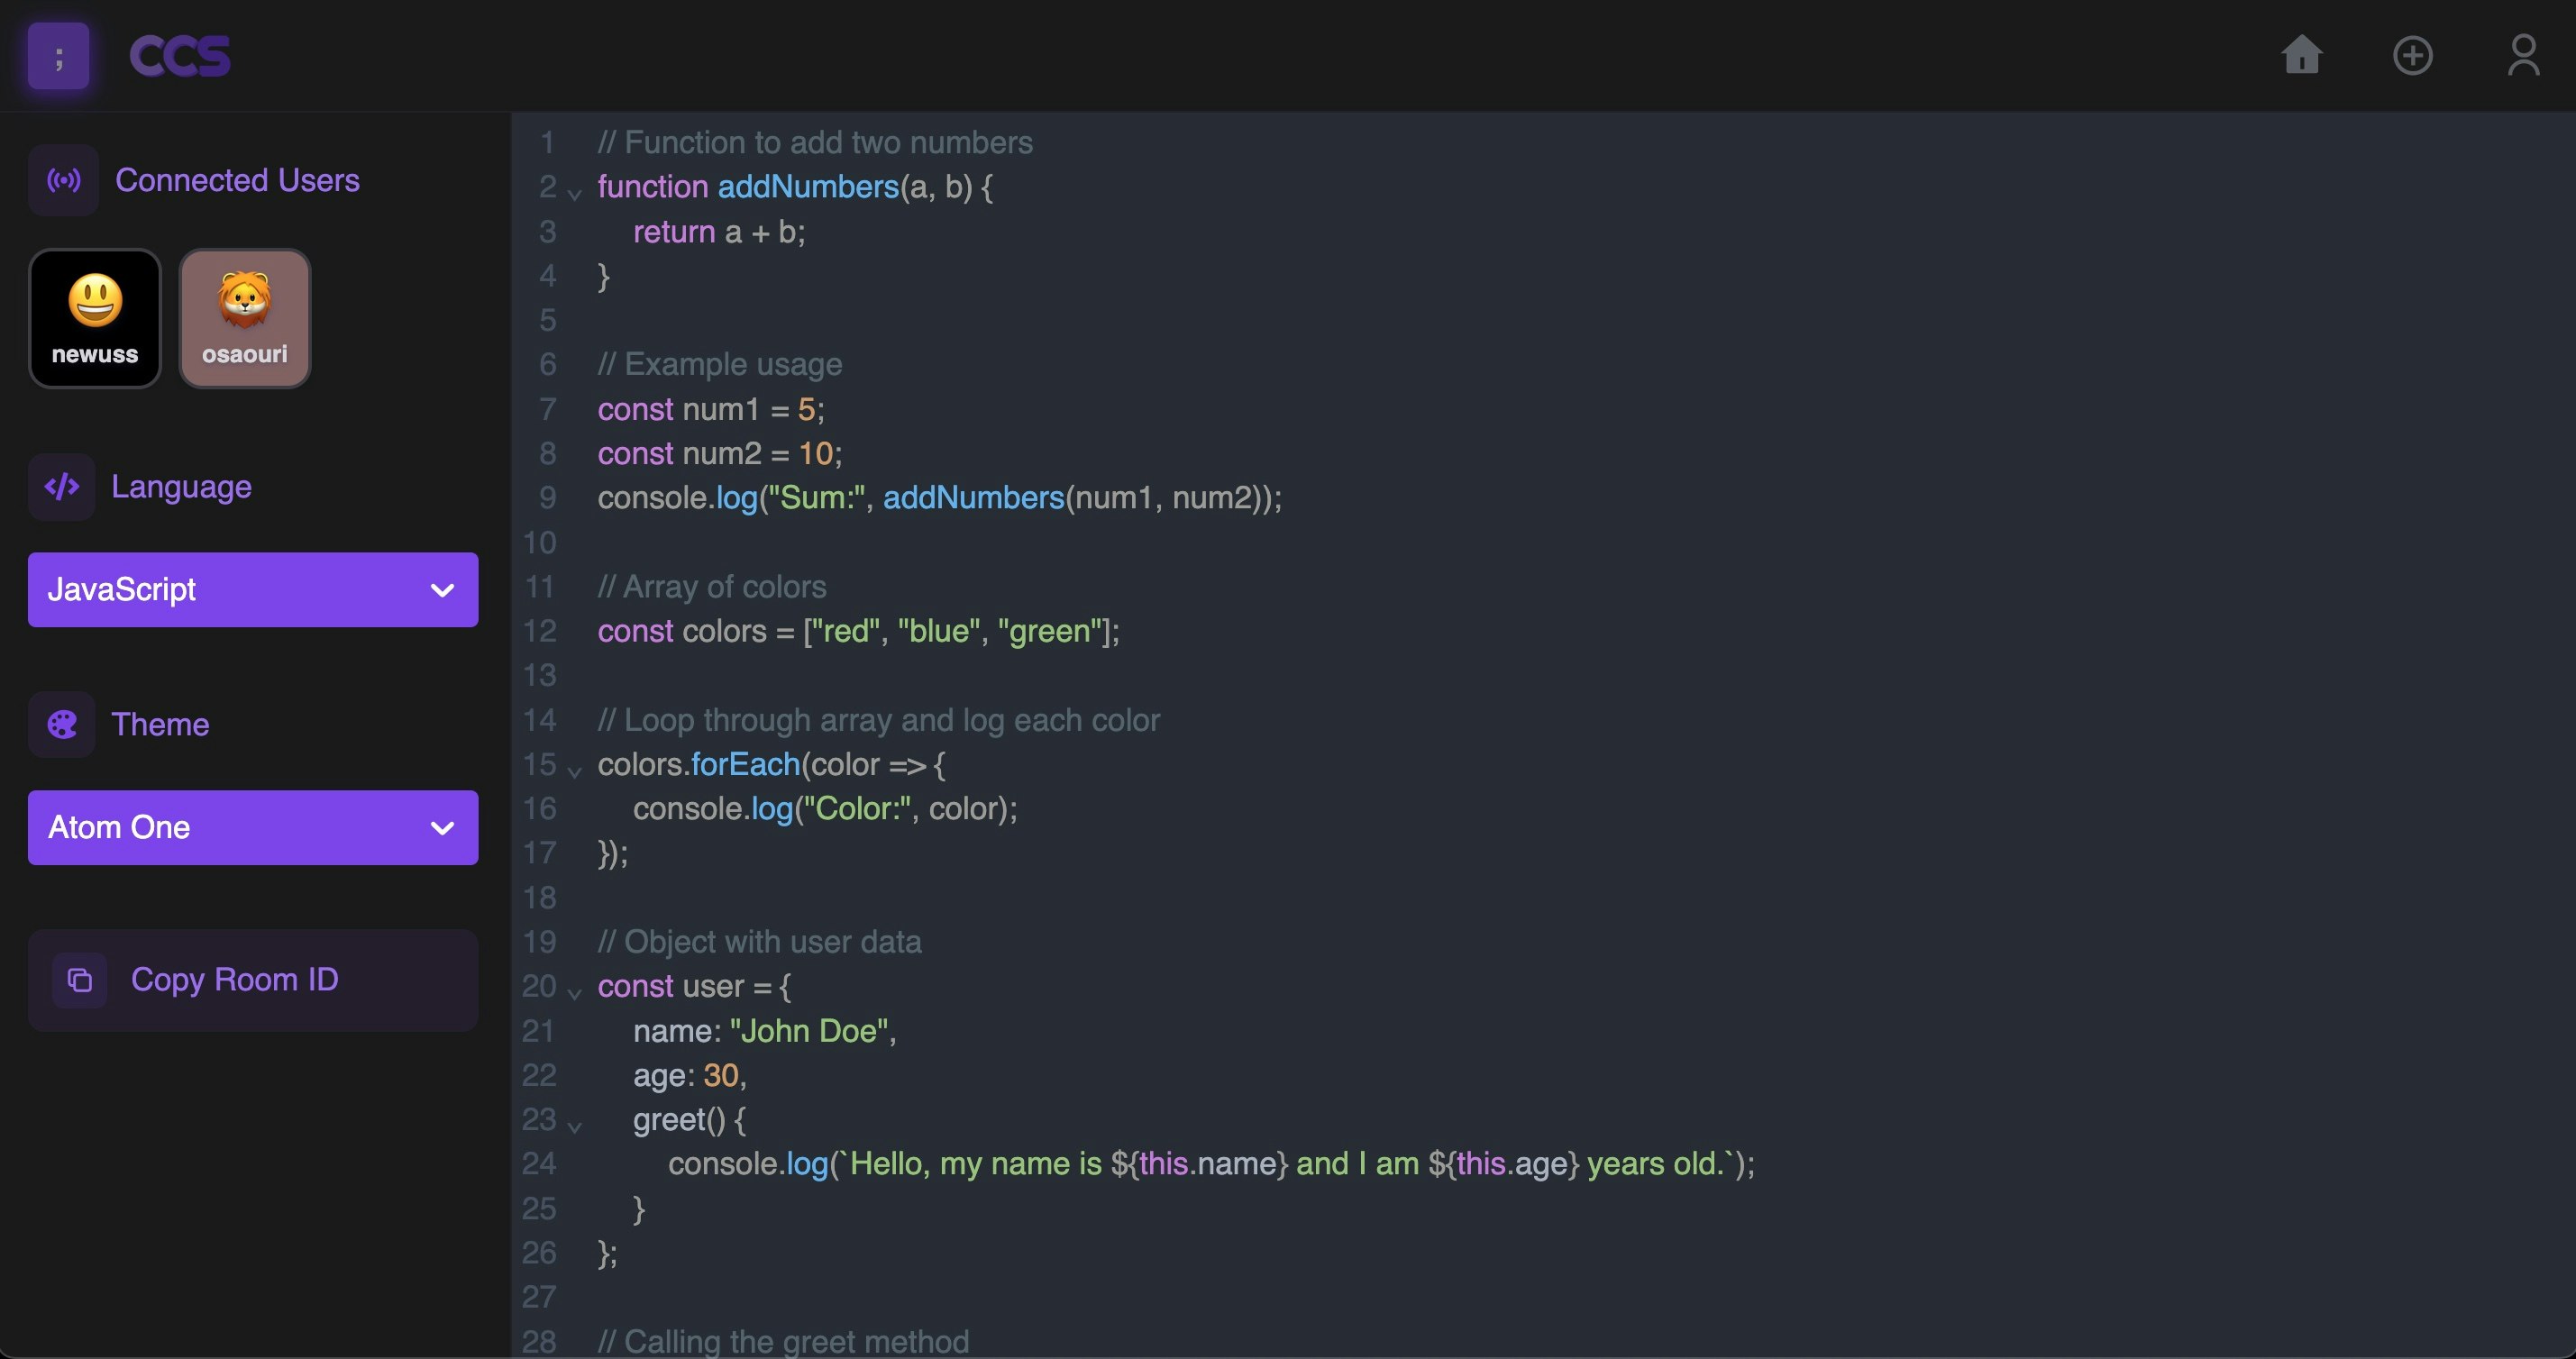Image resolution: width=2576 pixels, height=1359 pixels.
Task: Open the user profile icon
Action: point(2523,55)
